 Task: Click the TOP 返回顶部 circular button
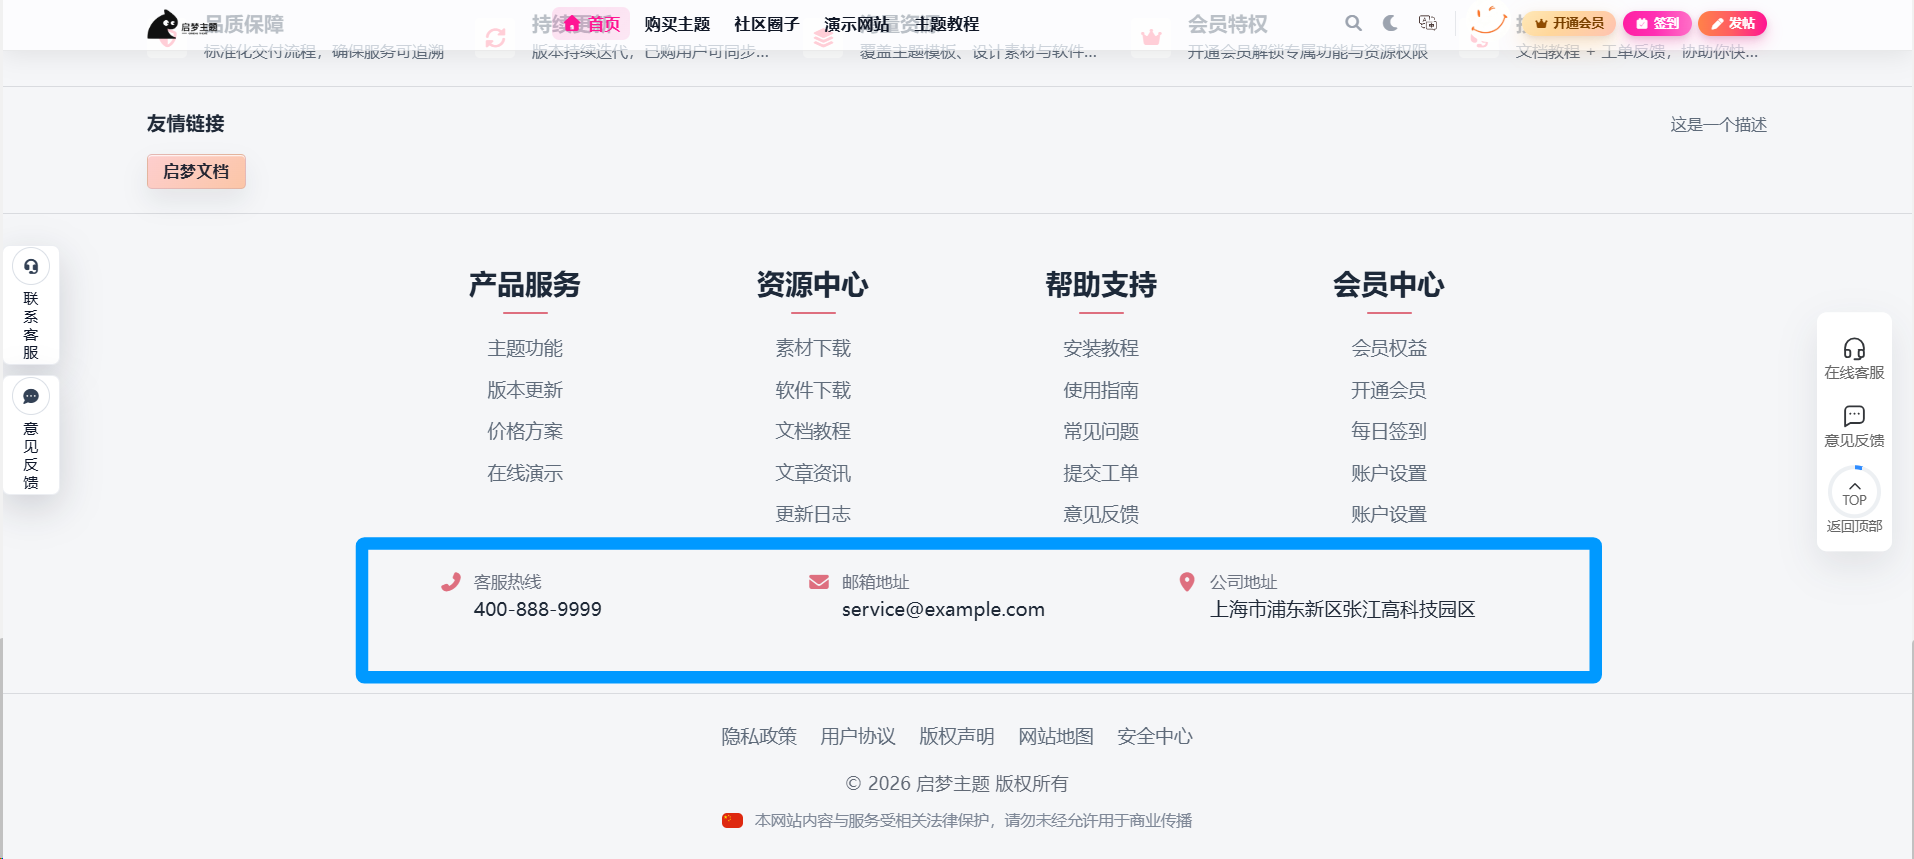click(1854, 494)
